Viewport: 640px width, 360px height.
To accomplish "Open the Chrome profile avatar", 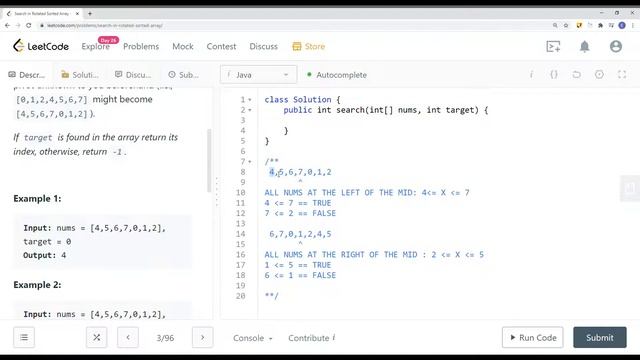I will (622, 25).
